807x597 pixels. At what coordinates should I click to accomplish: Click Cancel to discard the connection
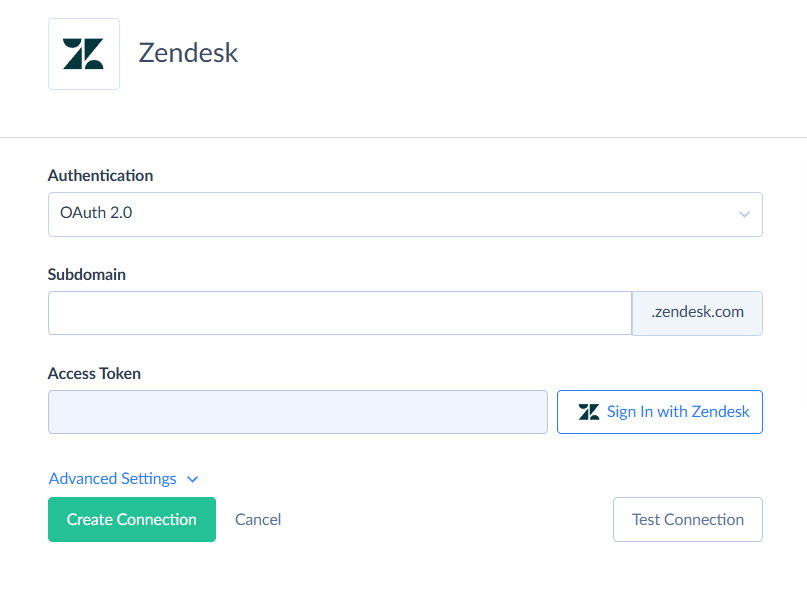(257, 519)
